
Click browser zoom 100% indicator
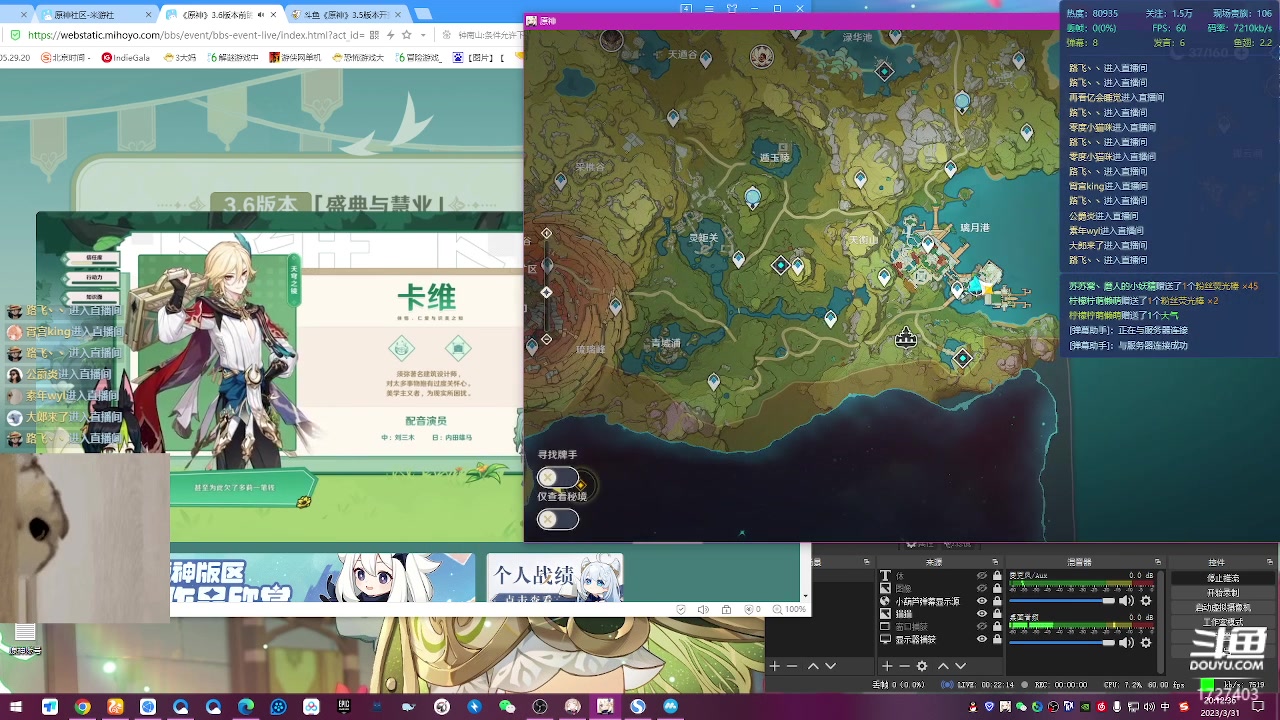tap(788, 609)
